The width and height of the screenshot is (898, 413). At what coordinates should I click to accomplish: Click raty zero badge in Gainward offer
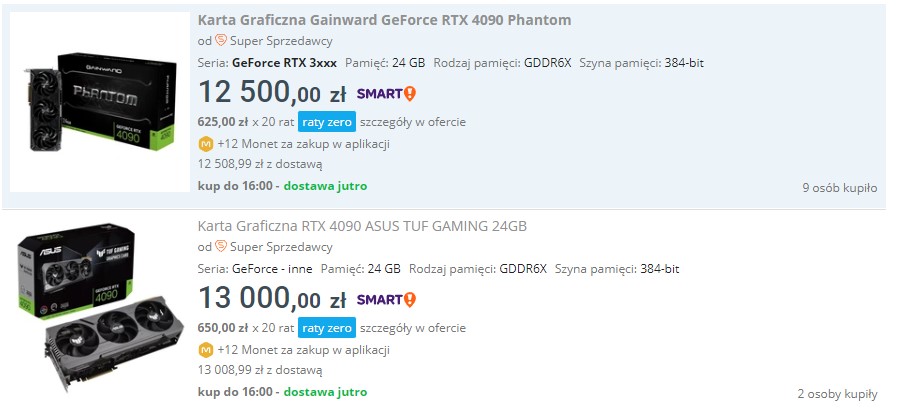[326, 122]
